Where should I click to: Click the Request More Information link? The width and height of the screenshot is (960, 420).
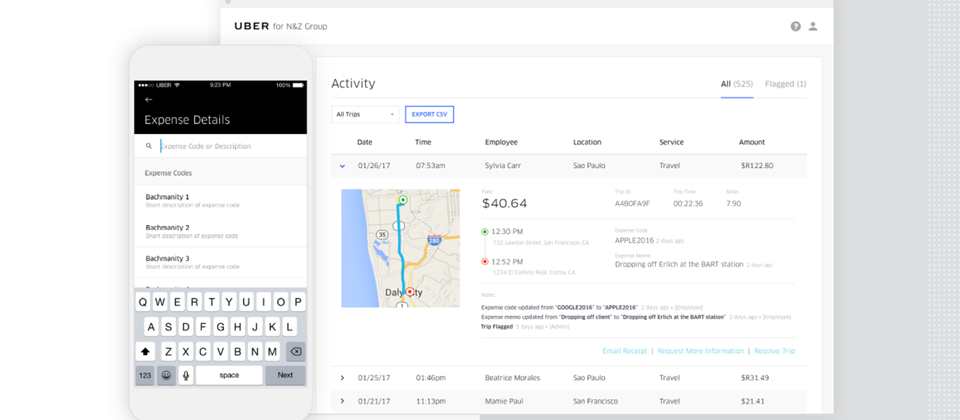click(700, 351)
